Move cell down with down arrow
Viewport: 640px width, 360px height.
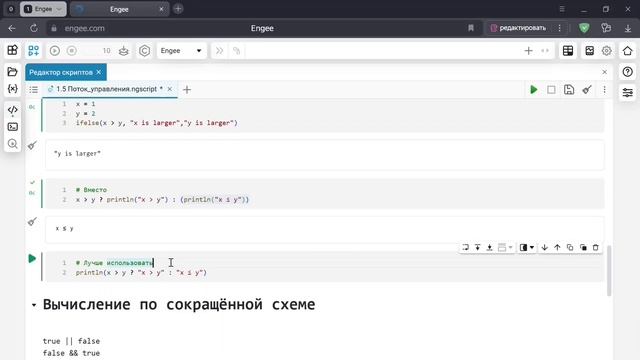(544, 247)
